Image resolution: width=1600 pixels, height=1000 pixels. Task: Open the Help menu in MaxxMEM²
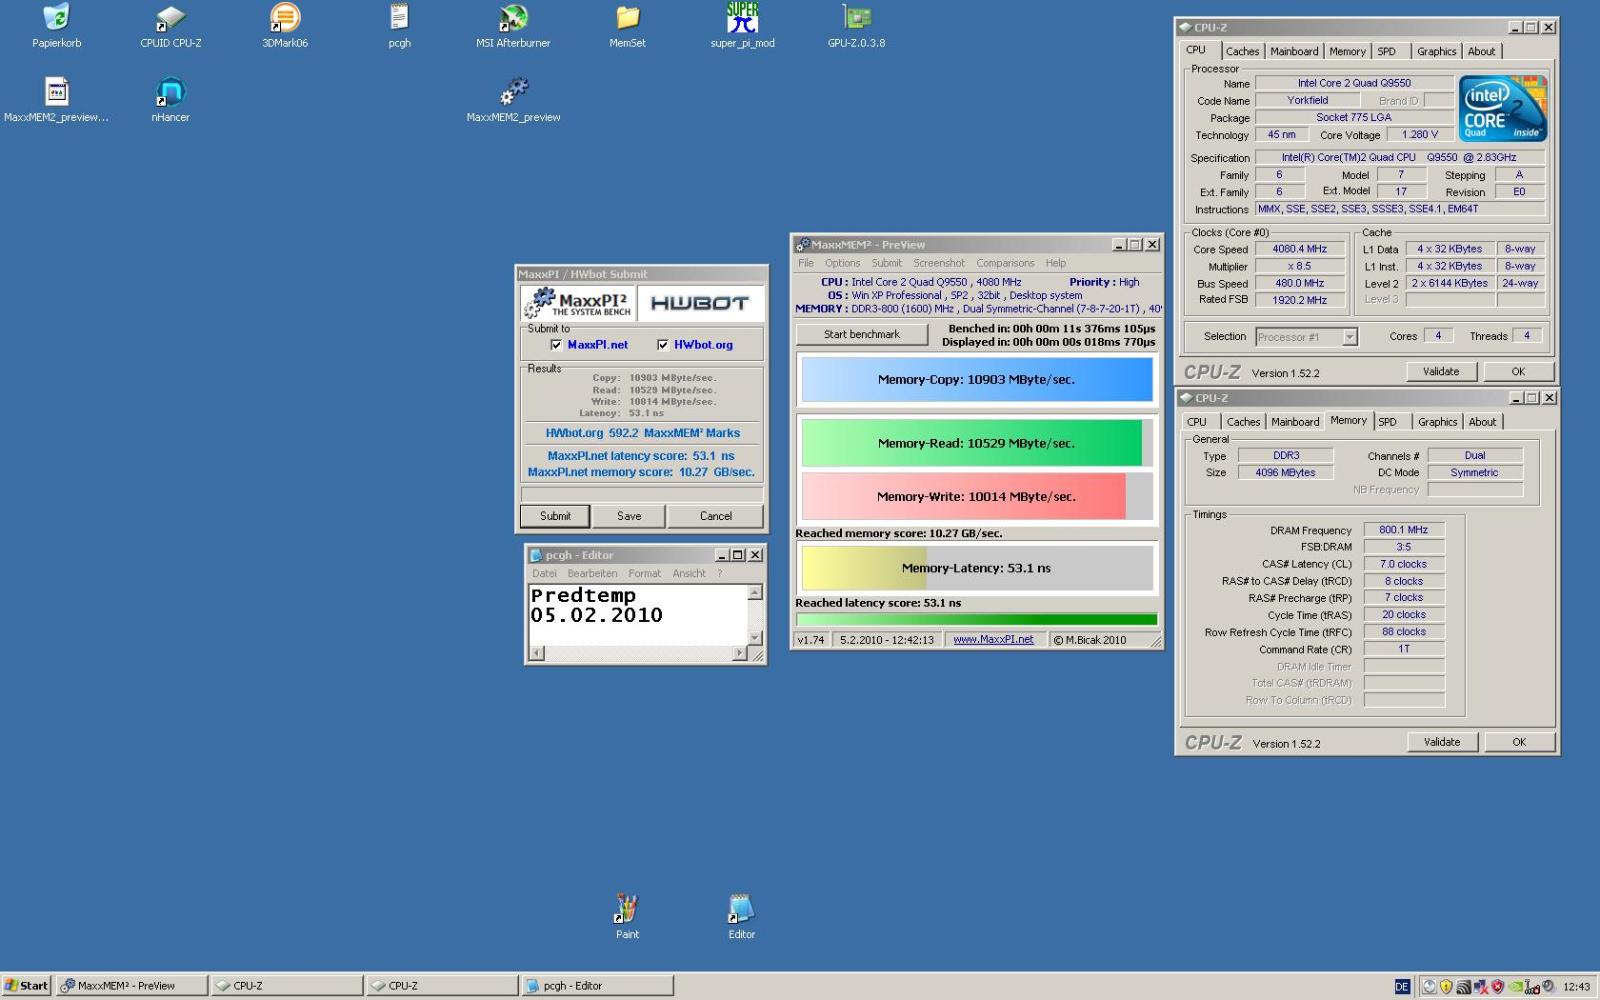(x=1056, y=263)
